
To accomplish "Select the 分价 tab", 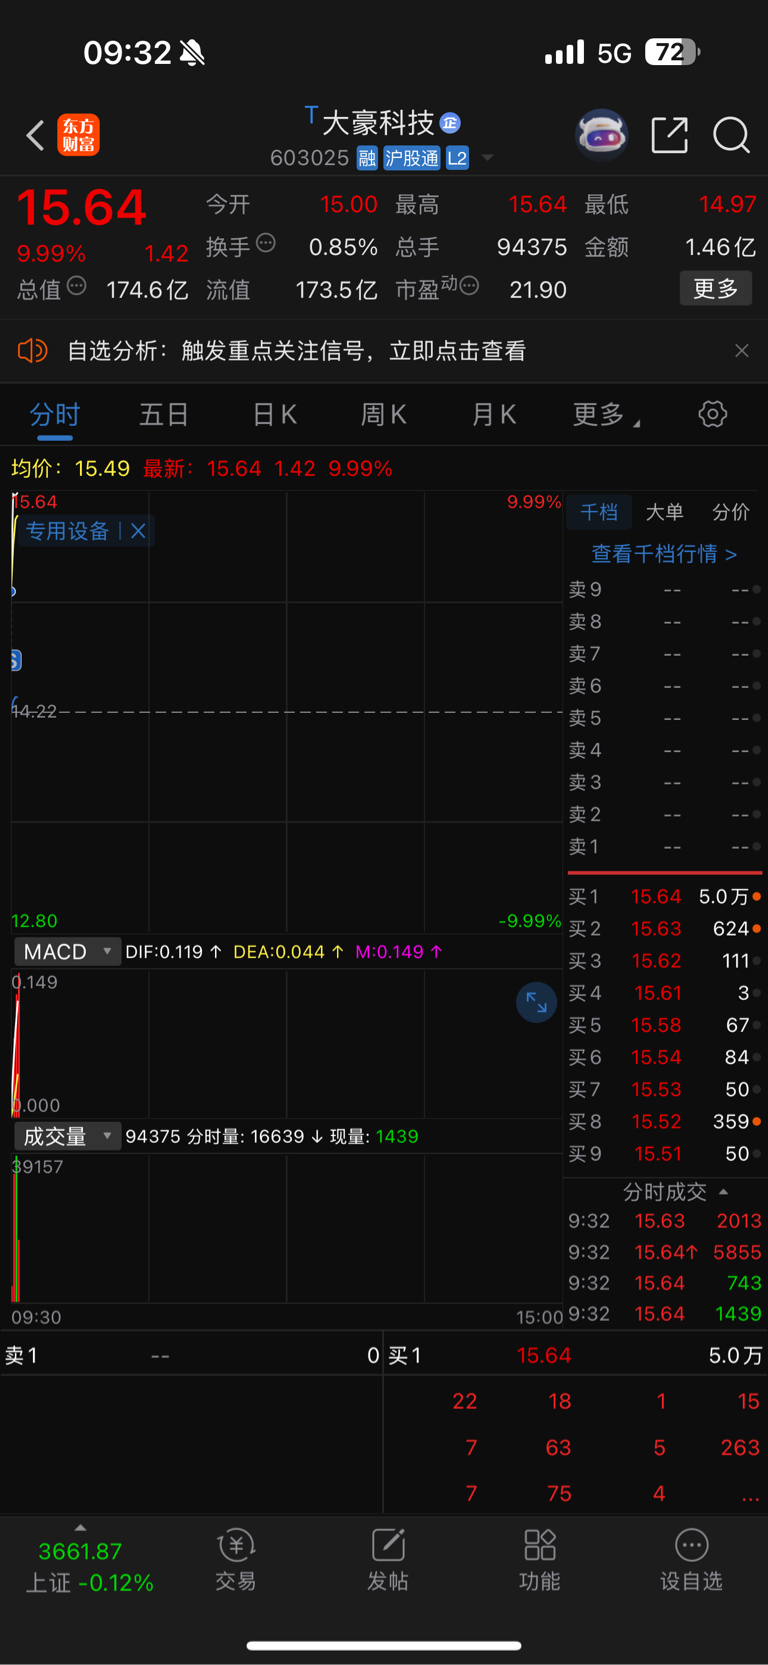I will click(731, 512).
